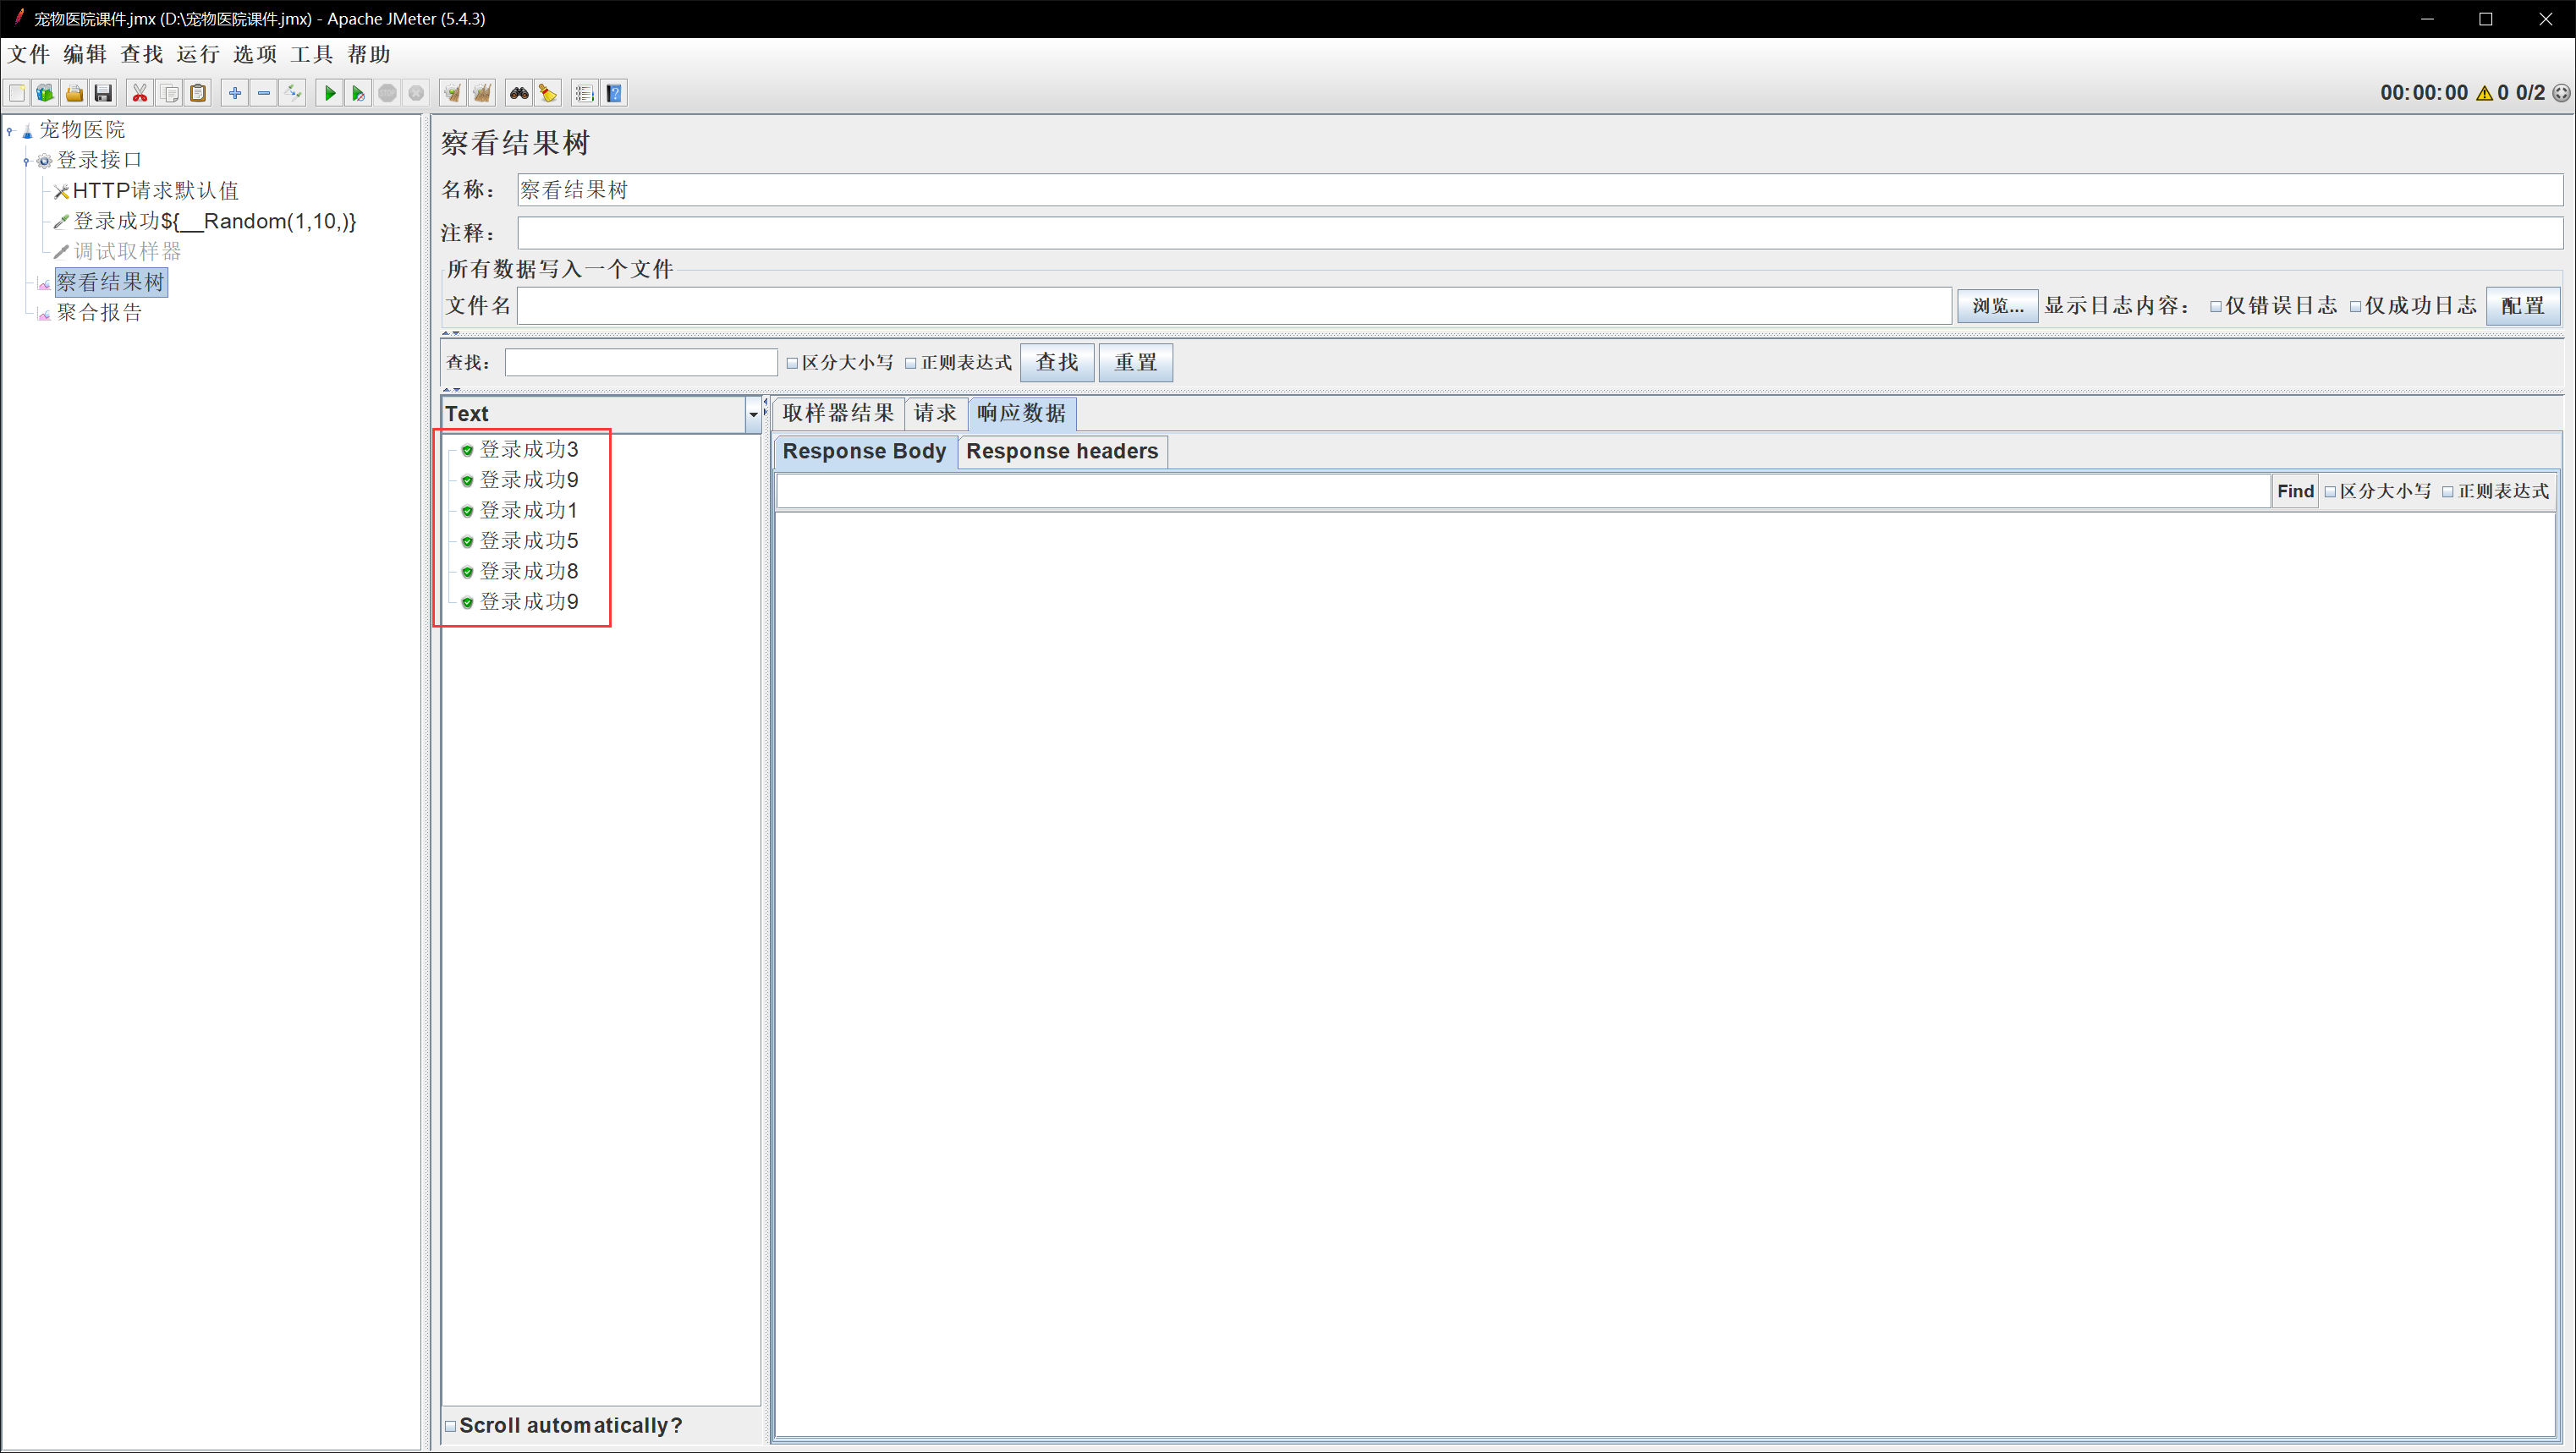Click the green Start test button
This screenshot has height=1453, width=2576.
[329, 93]
